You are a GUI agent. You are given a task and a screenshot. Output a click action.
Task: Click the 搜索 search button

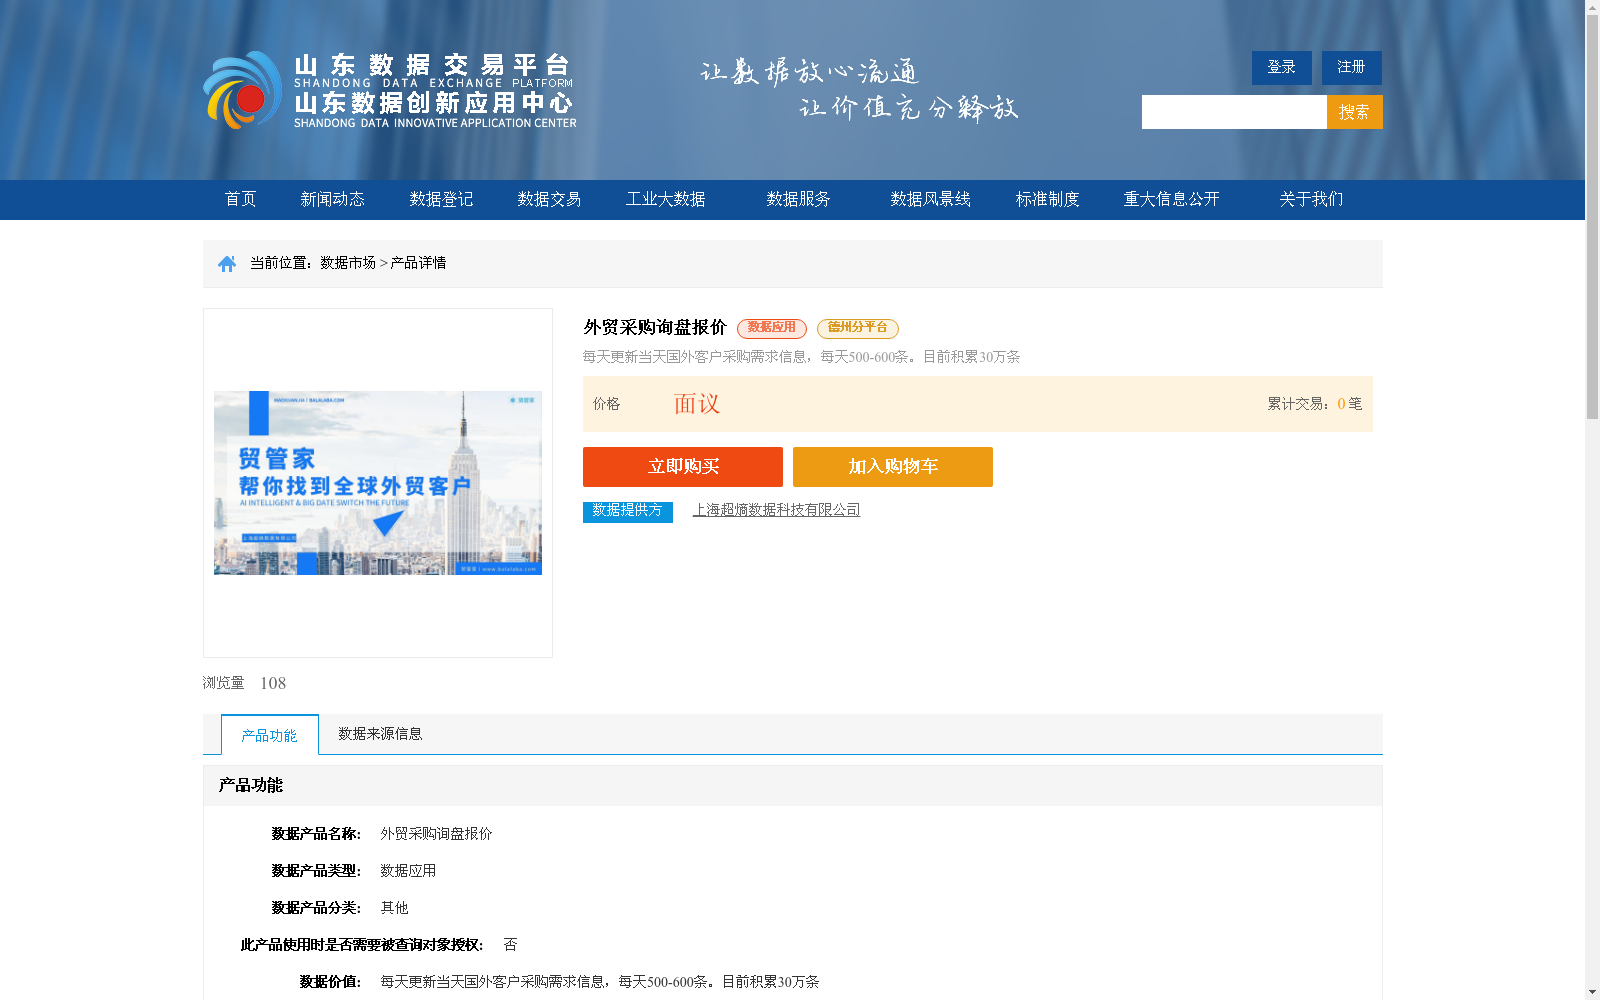(1354, 112)
